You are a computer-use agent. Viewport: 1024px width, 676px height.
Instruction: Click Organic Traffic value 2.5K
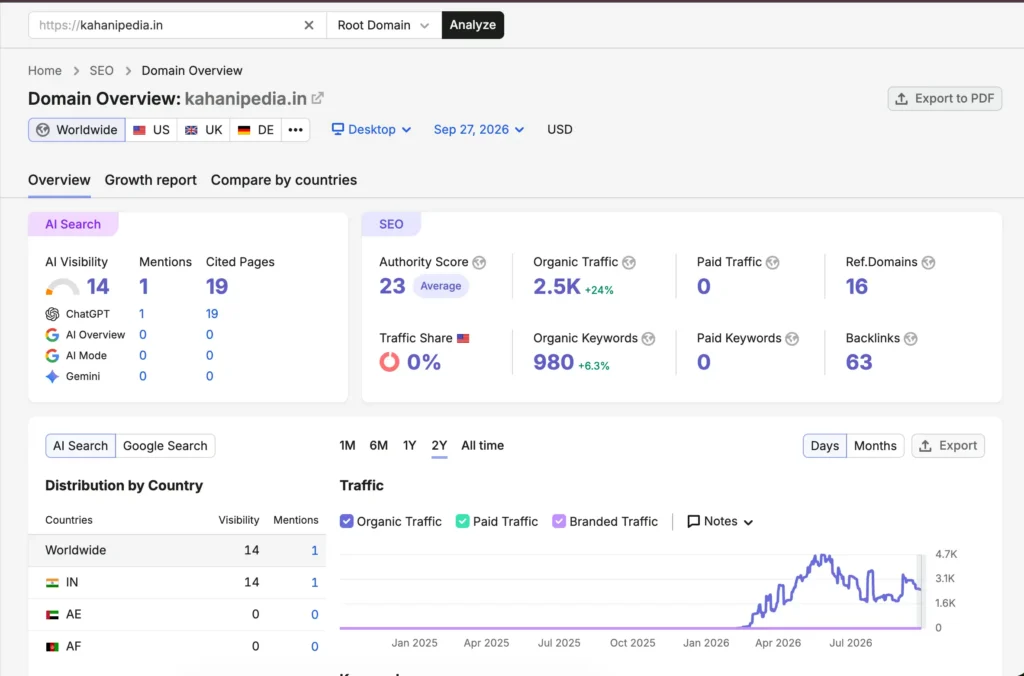click(556, 287)
